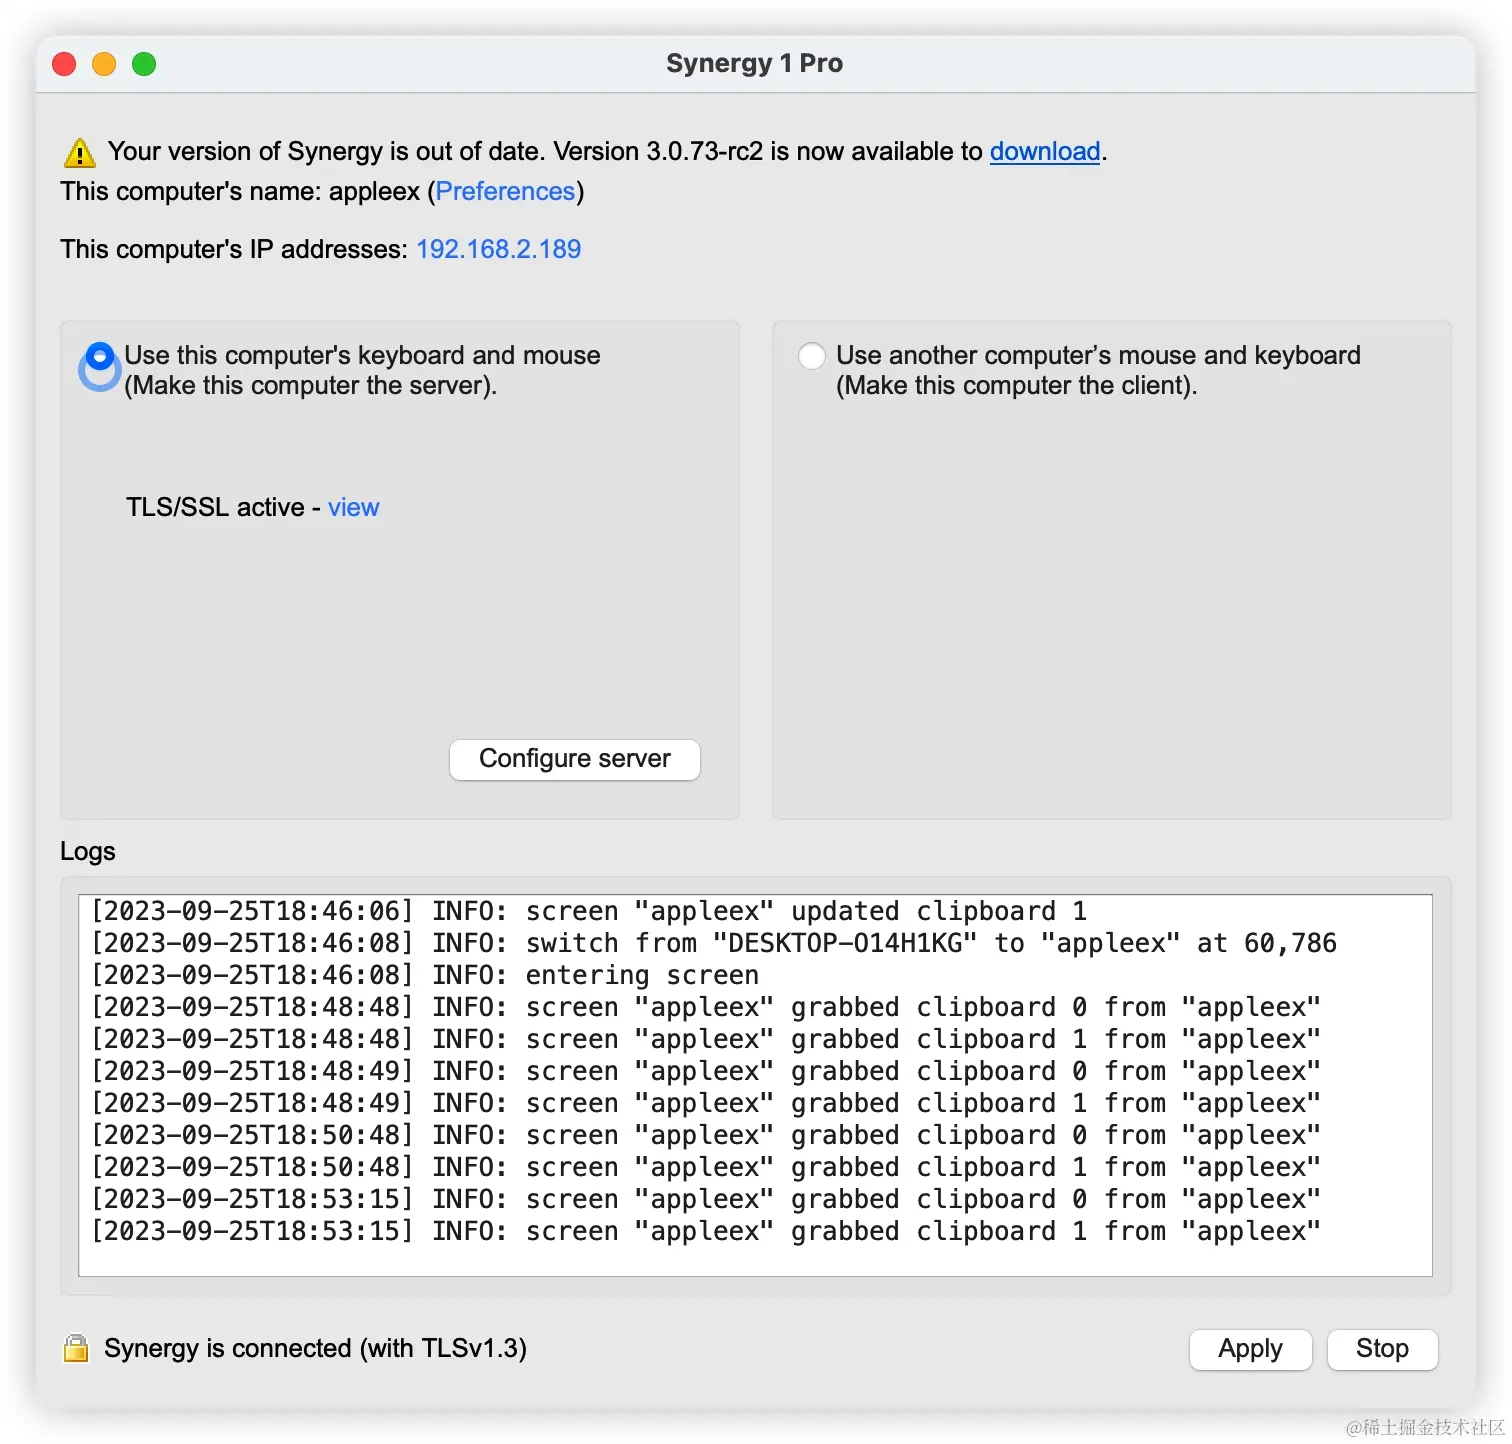Image resolution: width=1512 pixels, height=1444 pixels.
Task: Click the 18:48:49 grabbed clipboard 1 log line
Action: [x=706, y=1103]
